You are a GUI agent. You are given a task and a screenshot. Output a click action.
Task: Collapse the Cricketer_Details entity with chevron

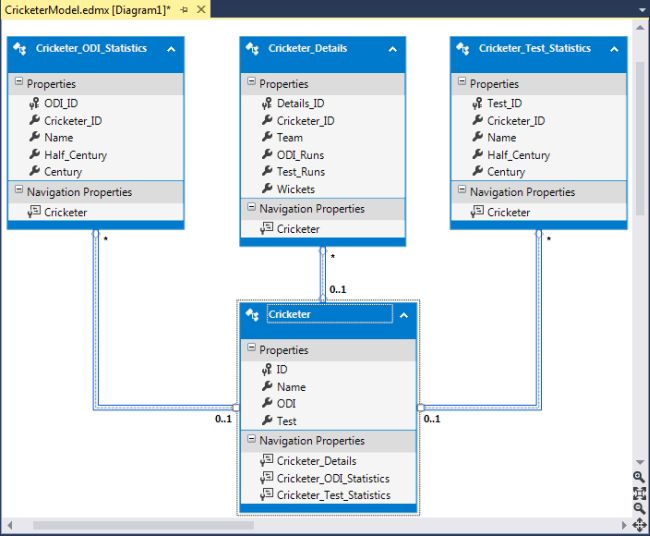394,49
